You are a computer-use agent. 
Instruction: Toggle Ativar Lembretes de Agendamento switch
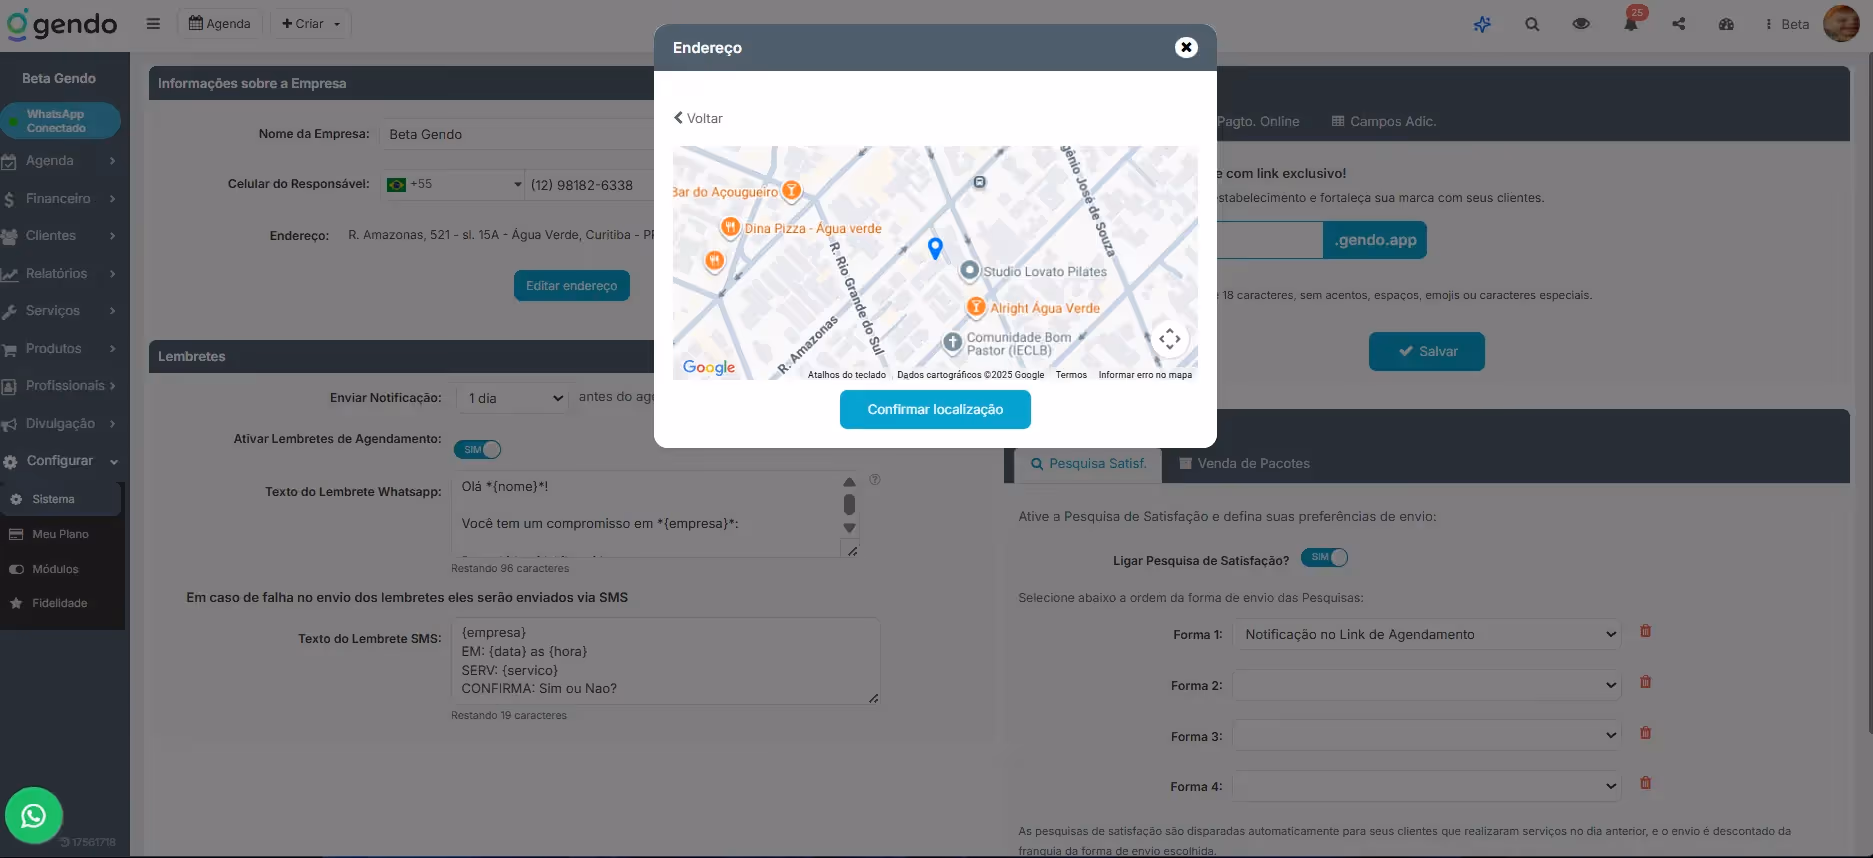tap(478, 450)
